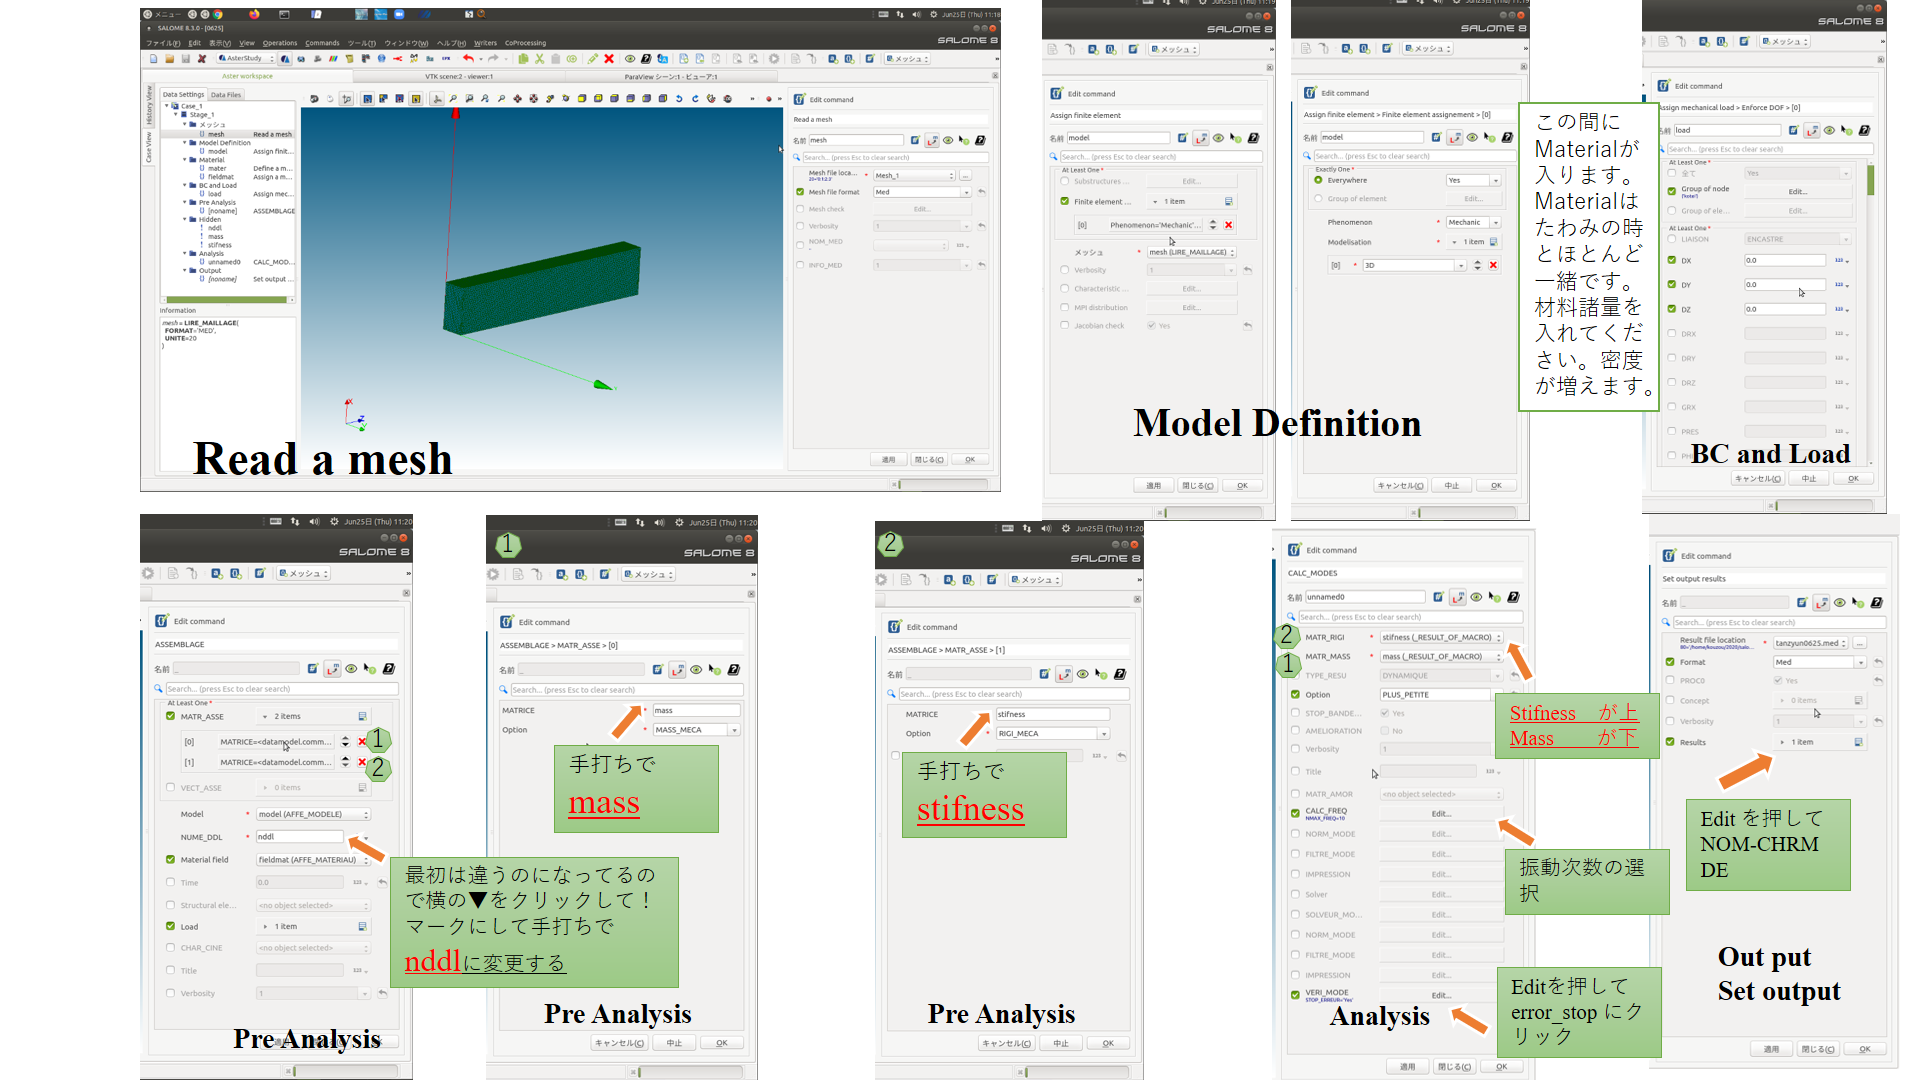1920x1080 pixels.
Task: Open Chrome from the top system panel
Action: point(218,15)
